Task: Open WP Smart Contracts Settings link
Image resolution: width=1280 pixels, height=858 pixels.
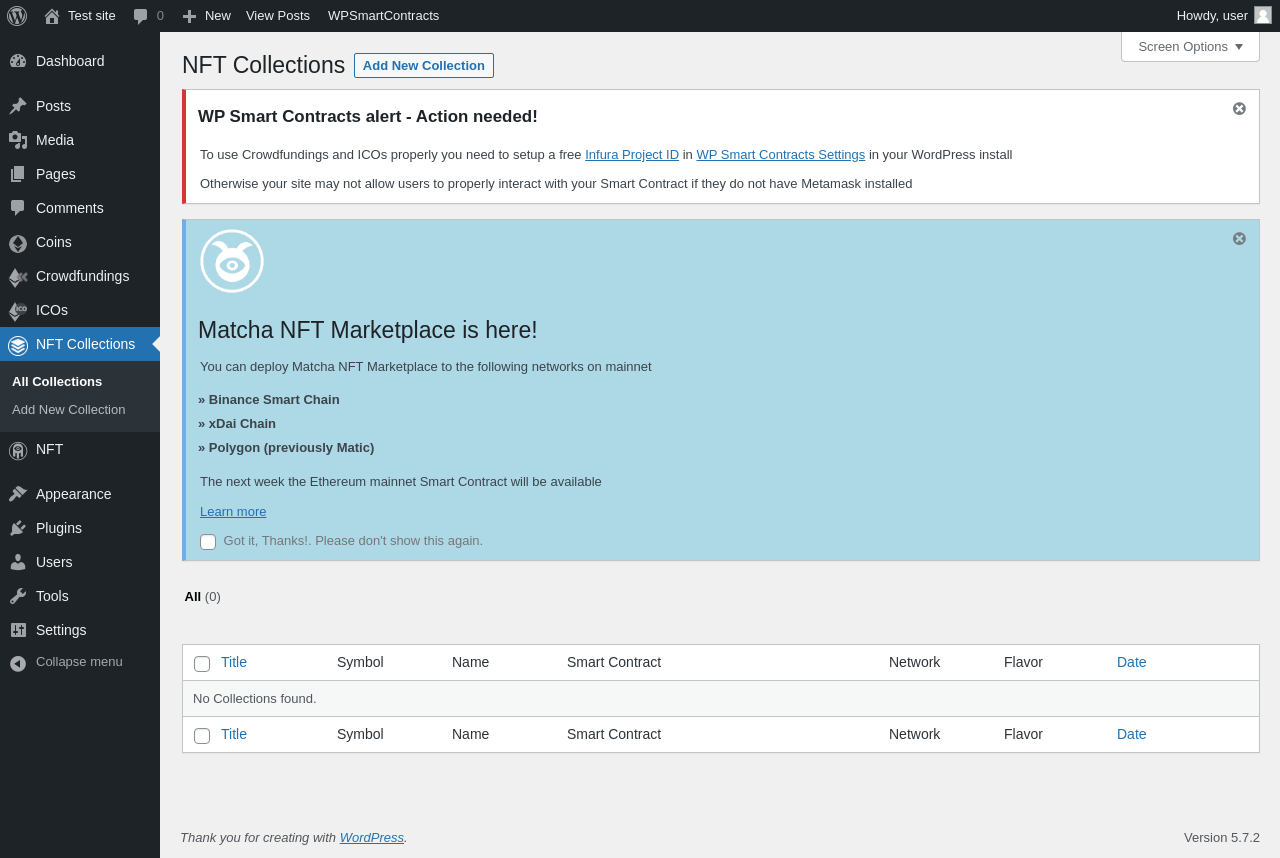Action: [781, 155]
